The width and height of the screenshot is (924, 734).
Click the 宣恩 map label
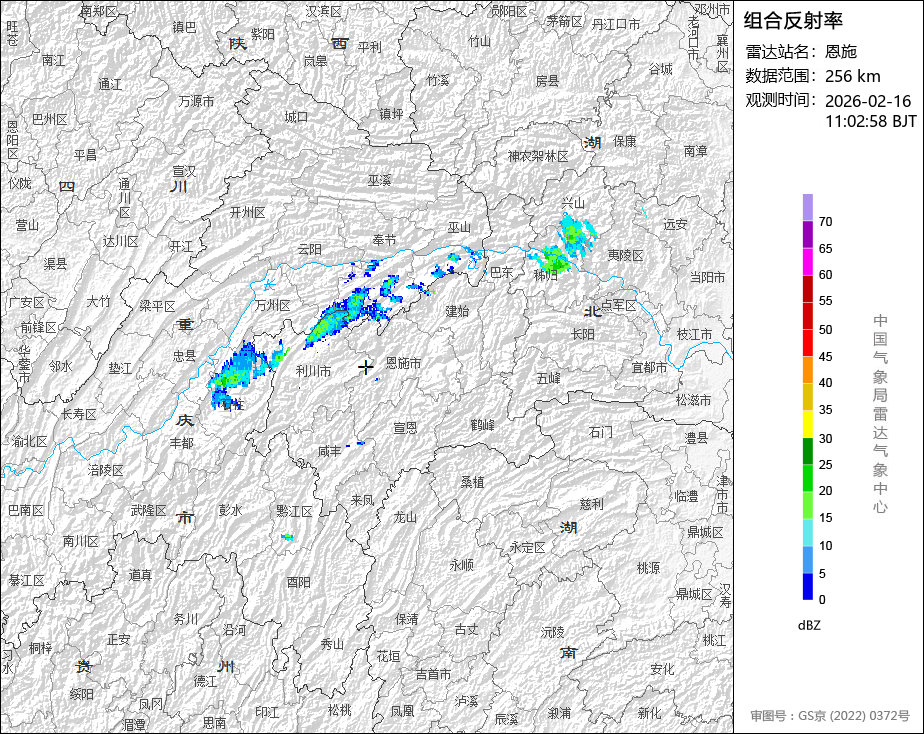tap(405, 428)
